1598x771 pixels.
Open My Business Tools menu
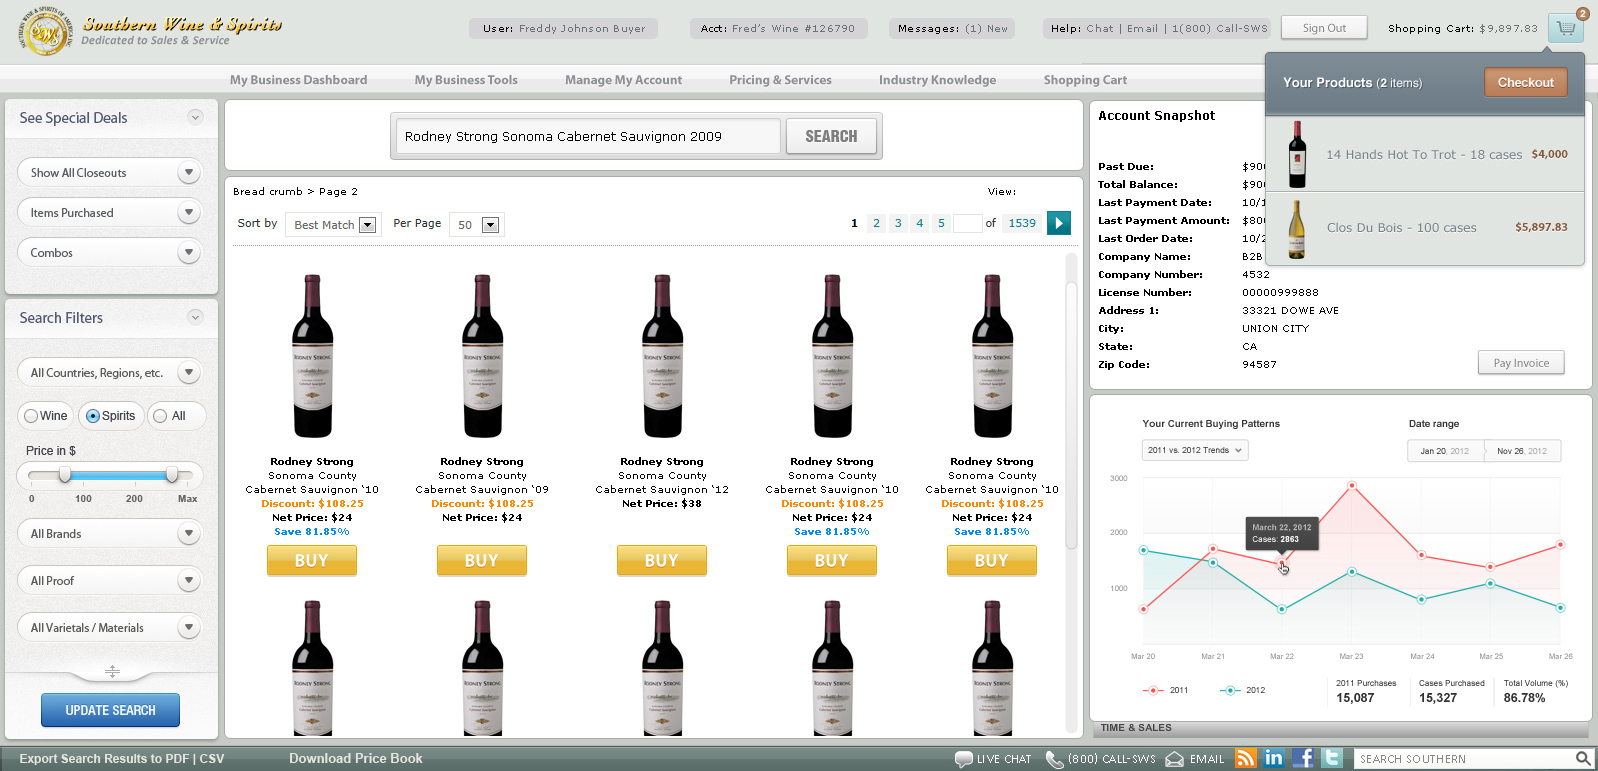click(466, 80)
